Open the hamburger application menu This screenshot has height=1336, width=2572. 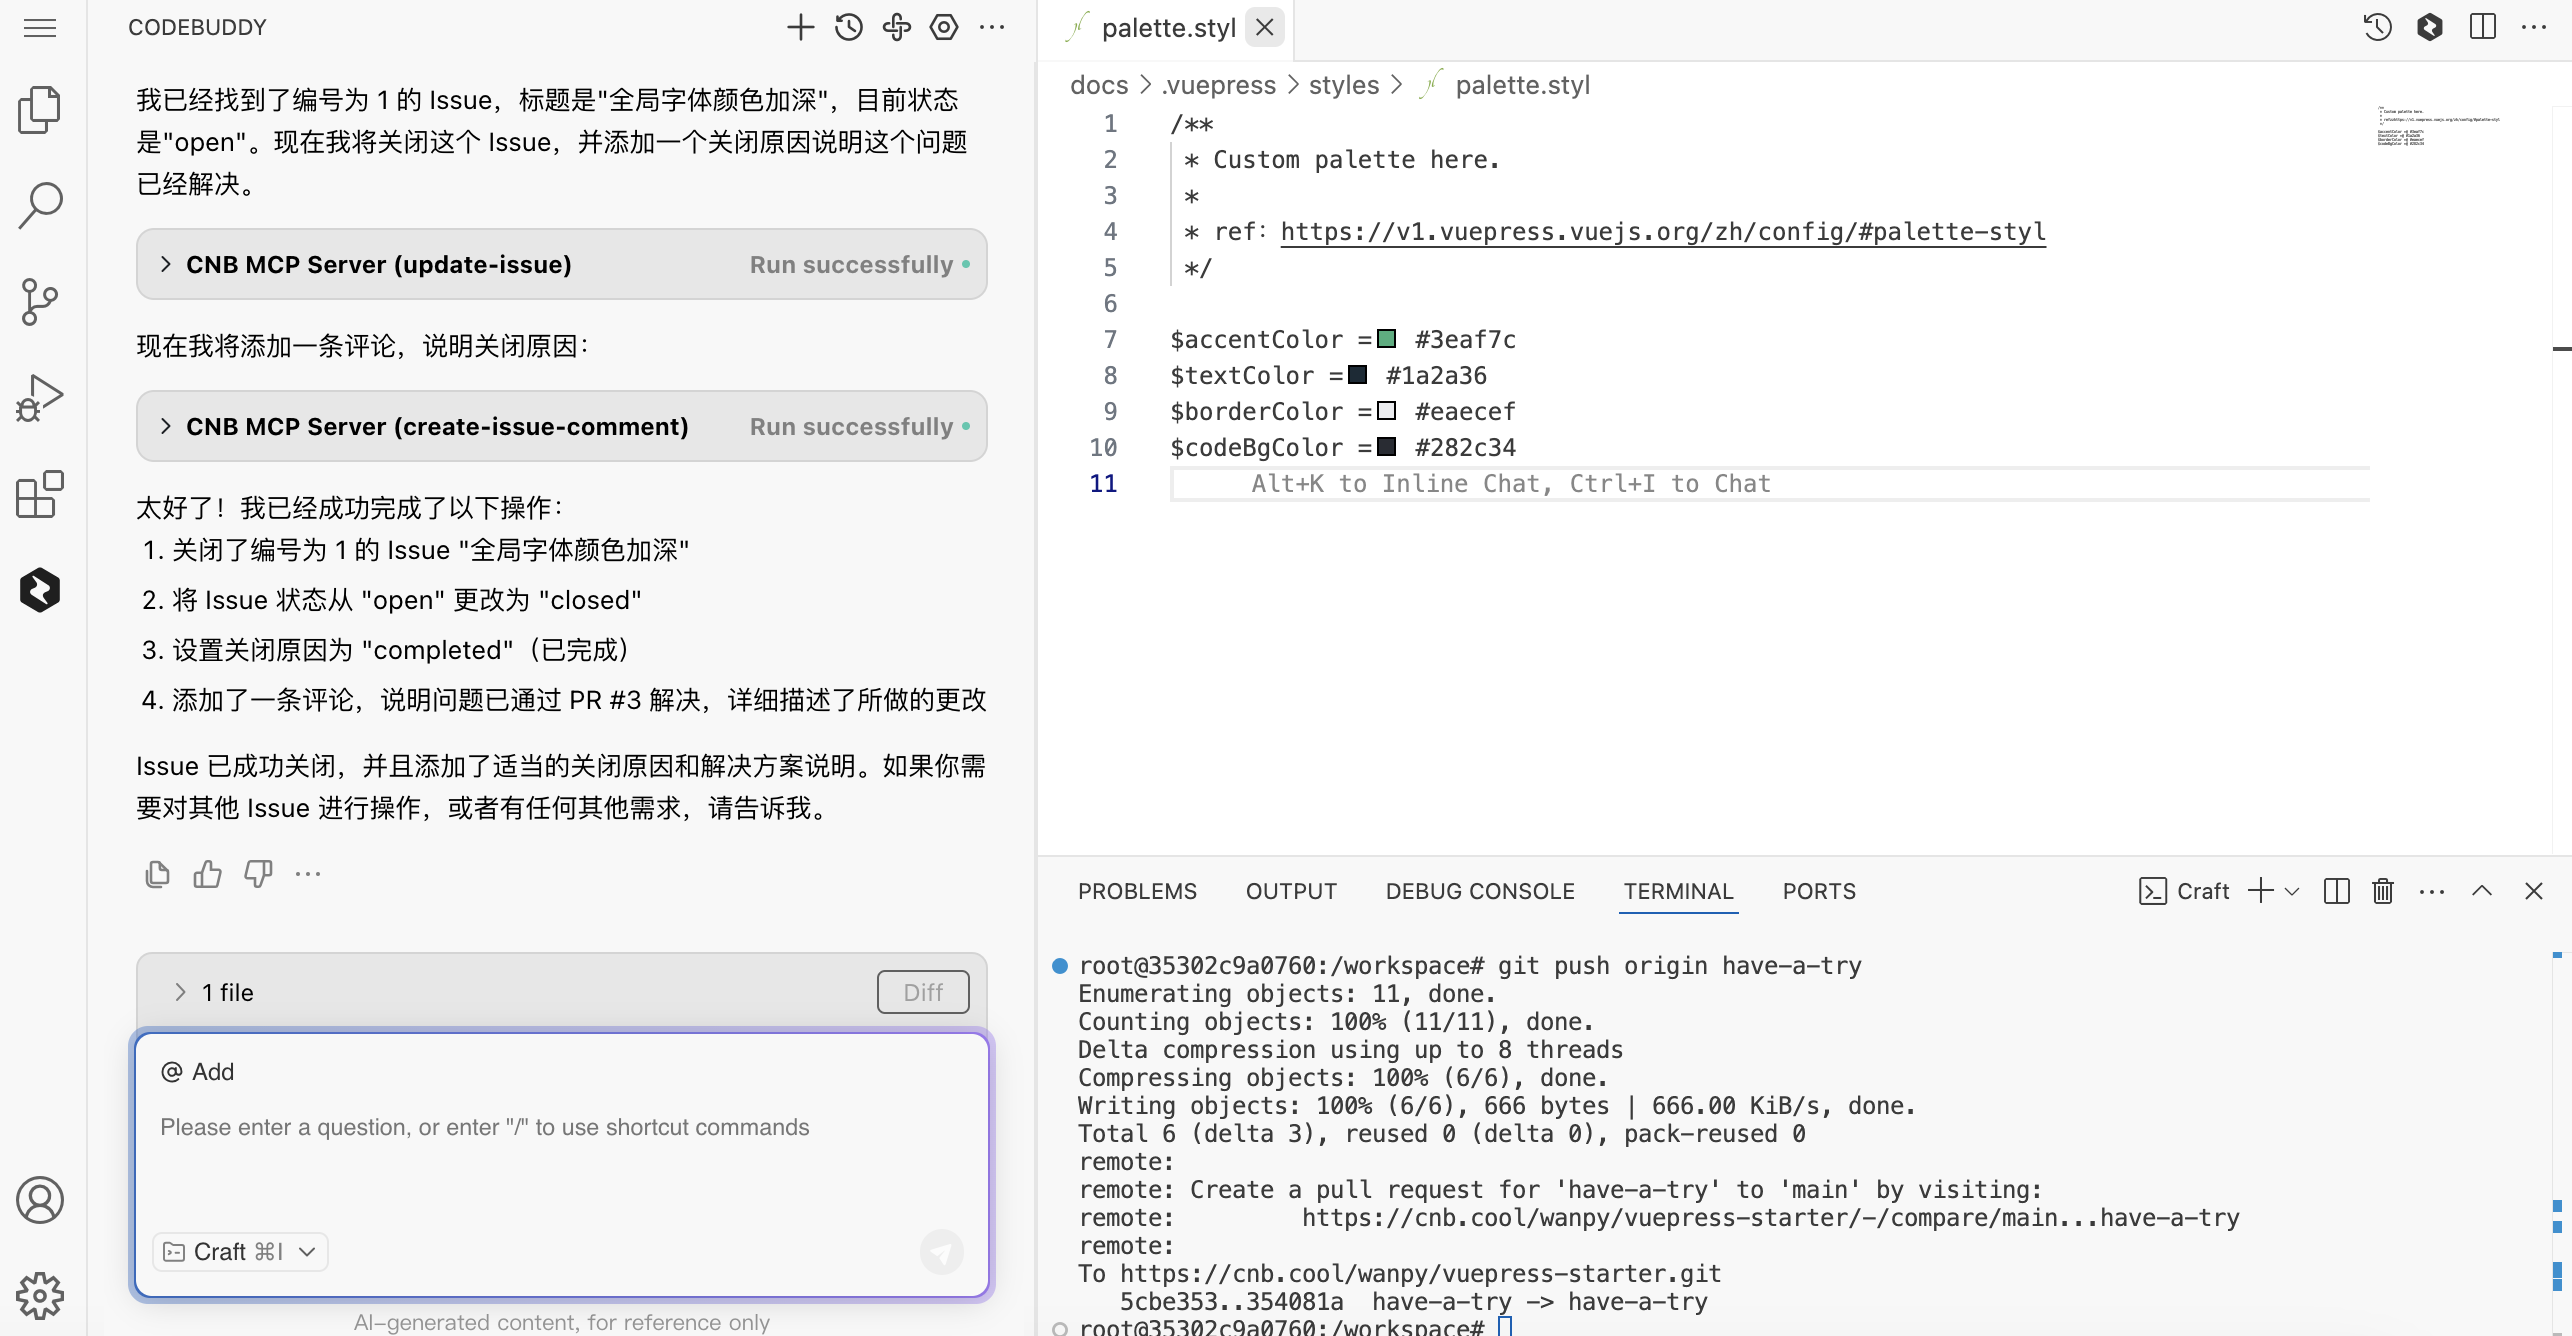40,27
